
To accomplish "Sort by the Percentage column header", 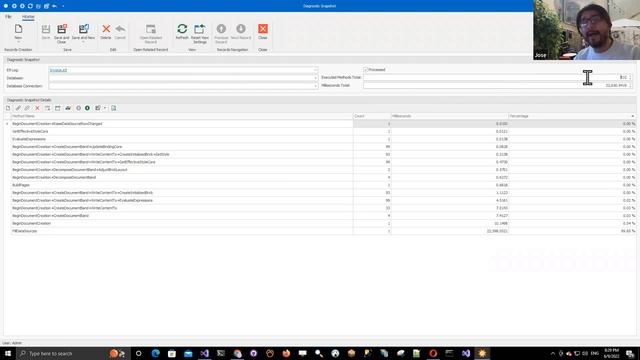I will [572, 116].
